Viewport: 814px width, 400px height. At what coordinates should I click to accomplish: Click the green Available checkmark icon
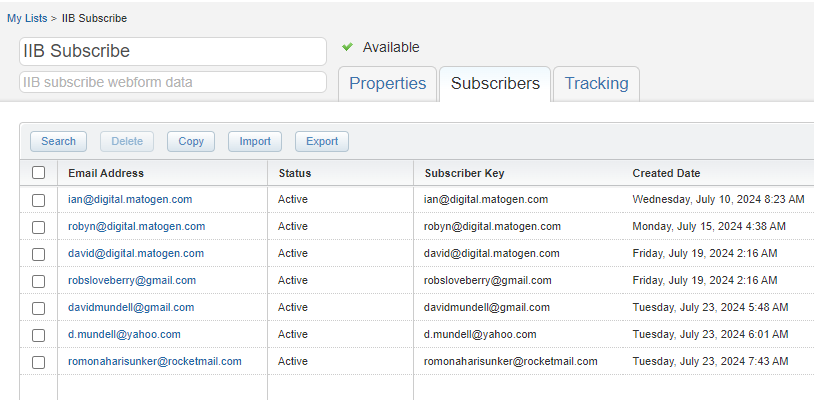tap(347, 47)
